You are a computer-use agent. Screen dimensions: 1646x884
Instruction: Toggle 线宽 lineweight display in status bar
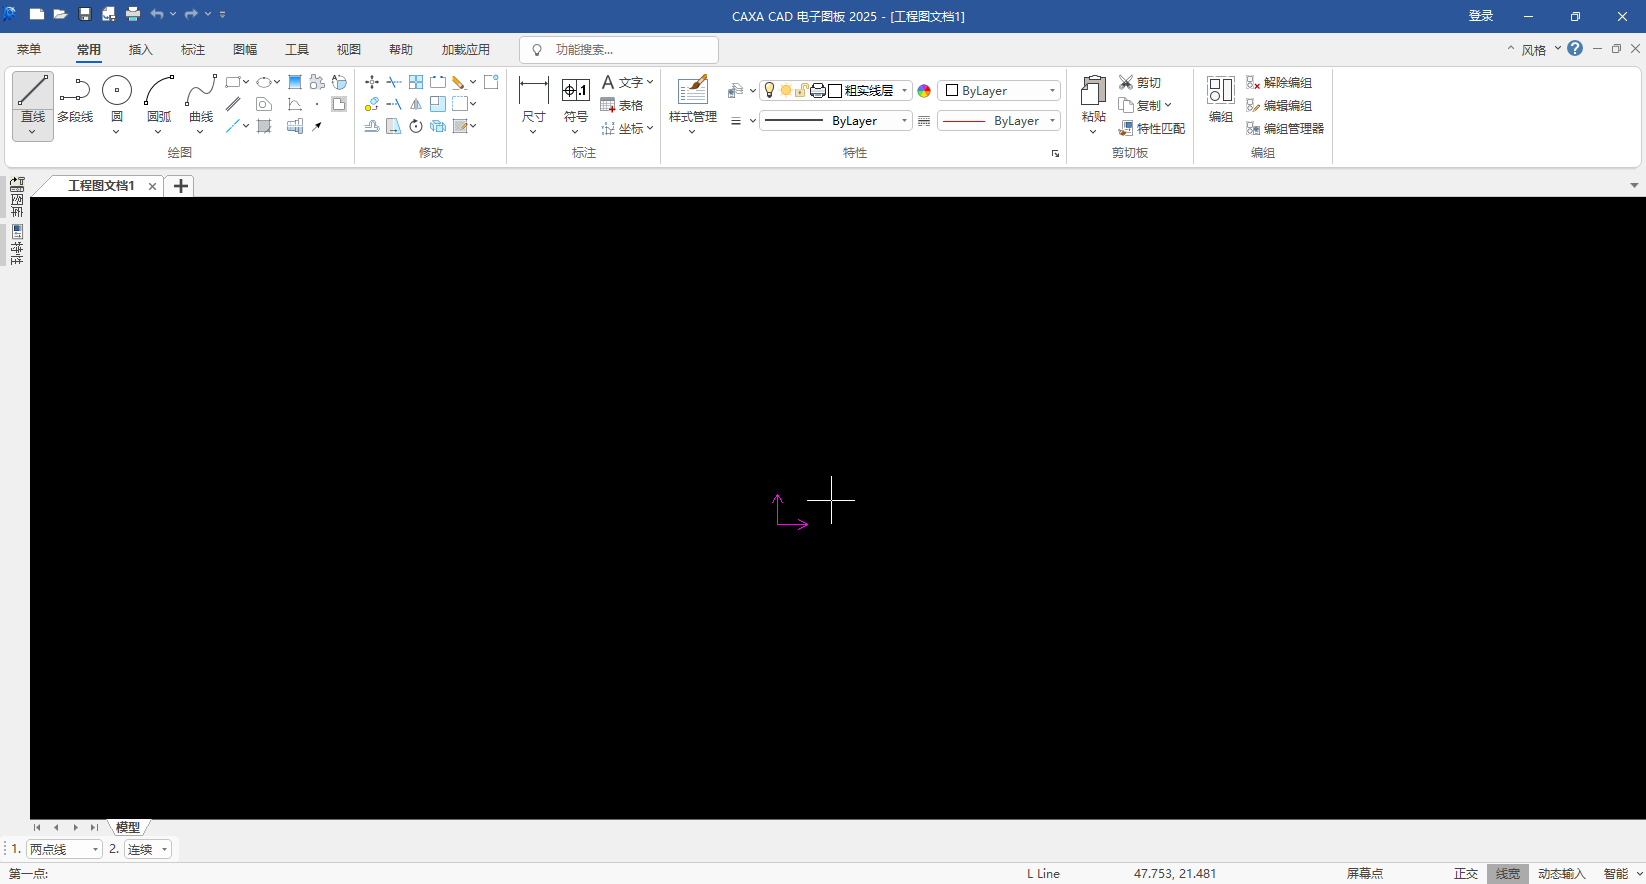click(x=1507, y=874)
